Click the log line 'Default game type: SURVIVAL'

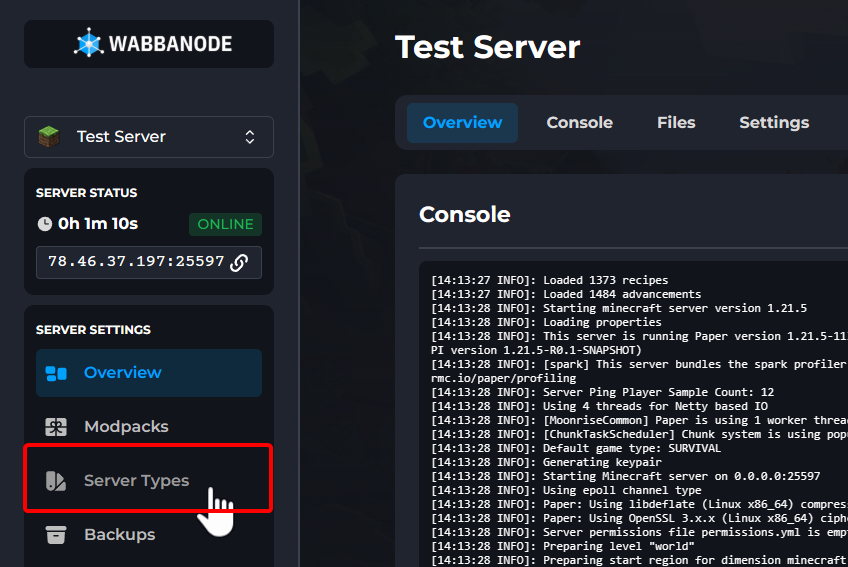pos(576,449)
